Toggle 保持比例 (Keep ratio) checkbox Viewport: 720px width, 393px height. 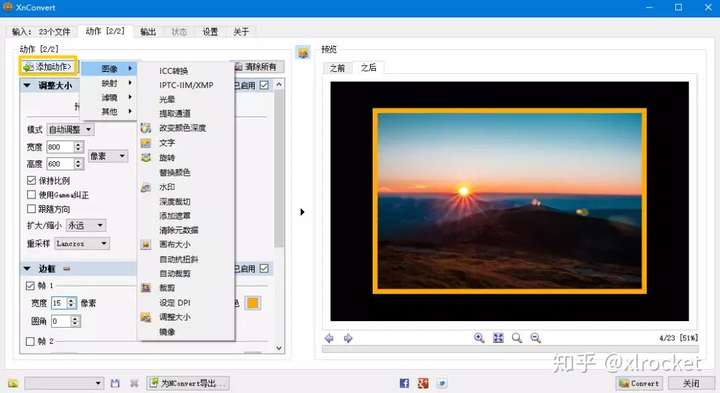31,180
